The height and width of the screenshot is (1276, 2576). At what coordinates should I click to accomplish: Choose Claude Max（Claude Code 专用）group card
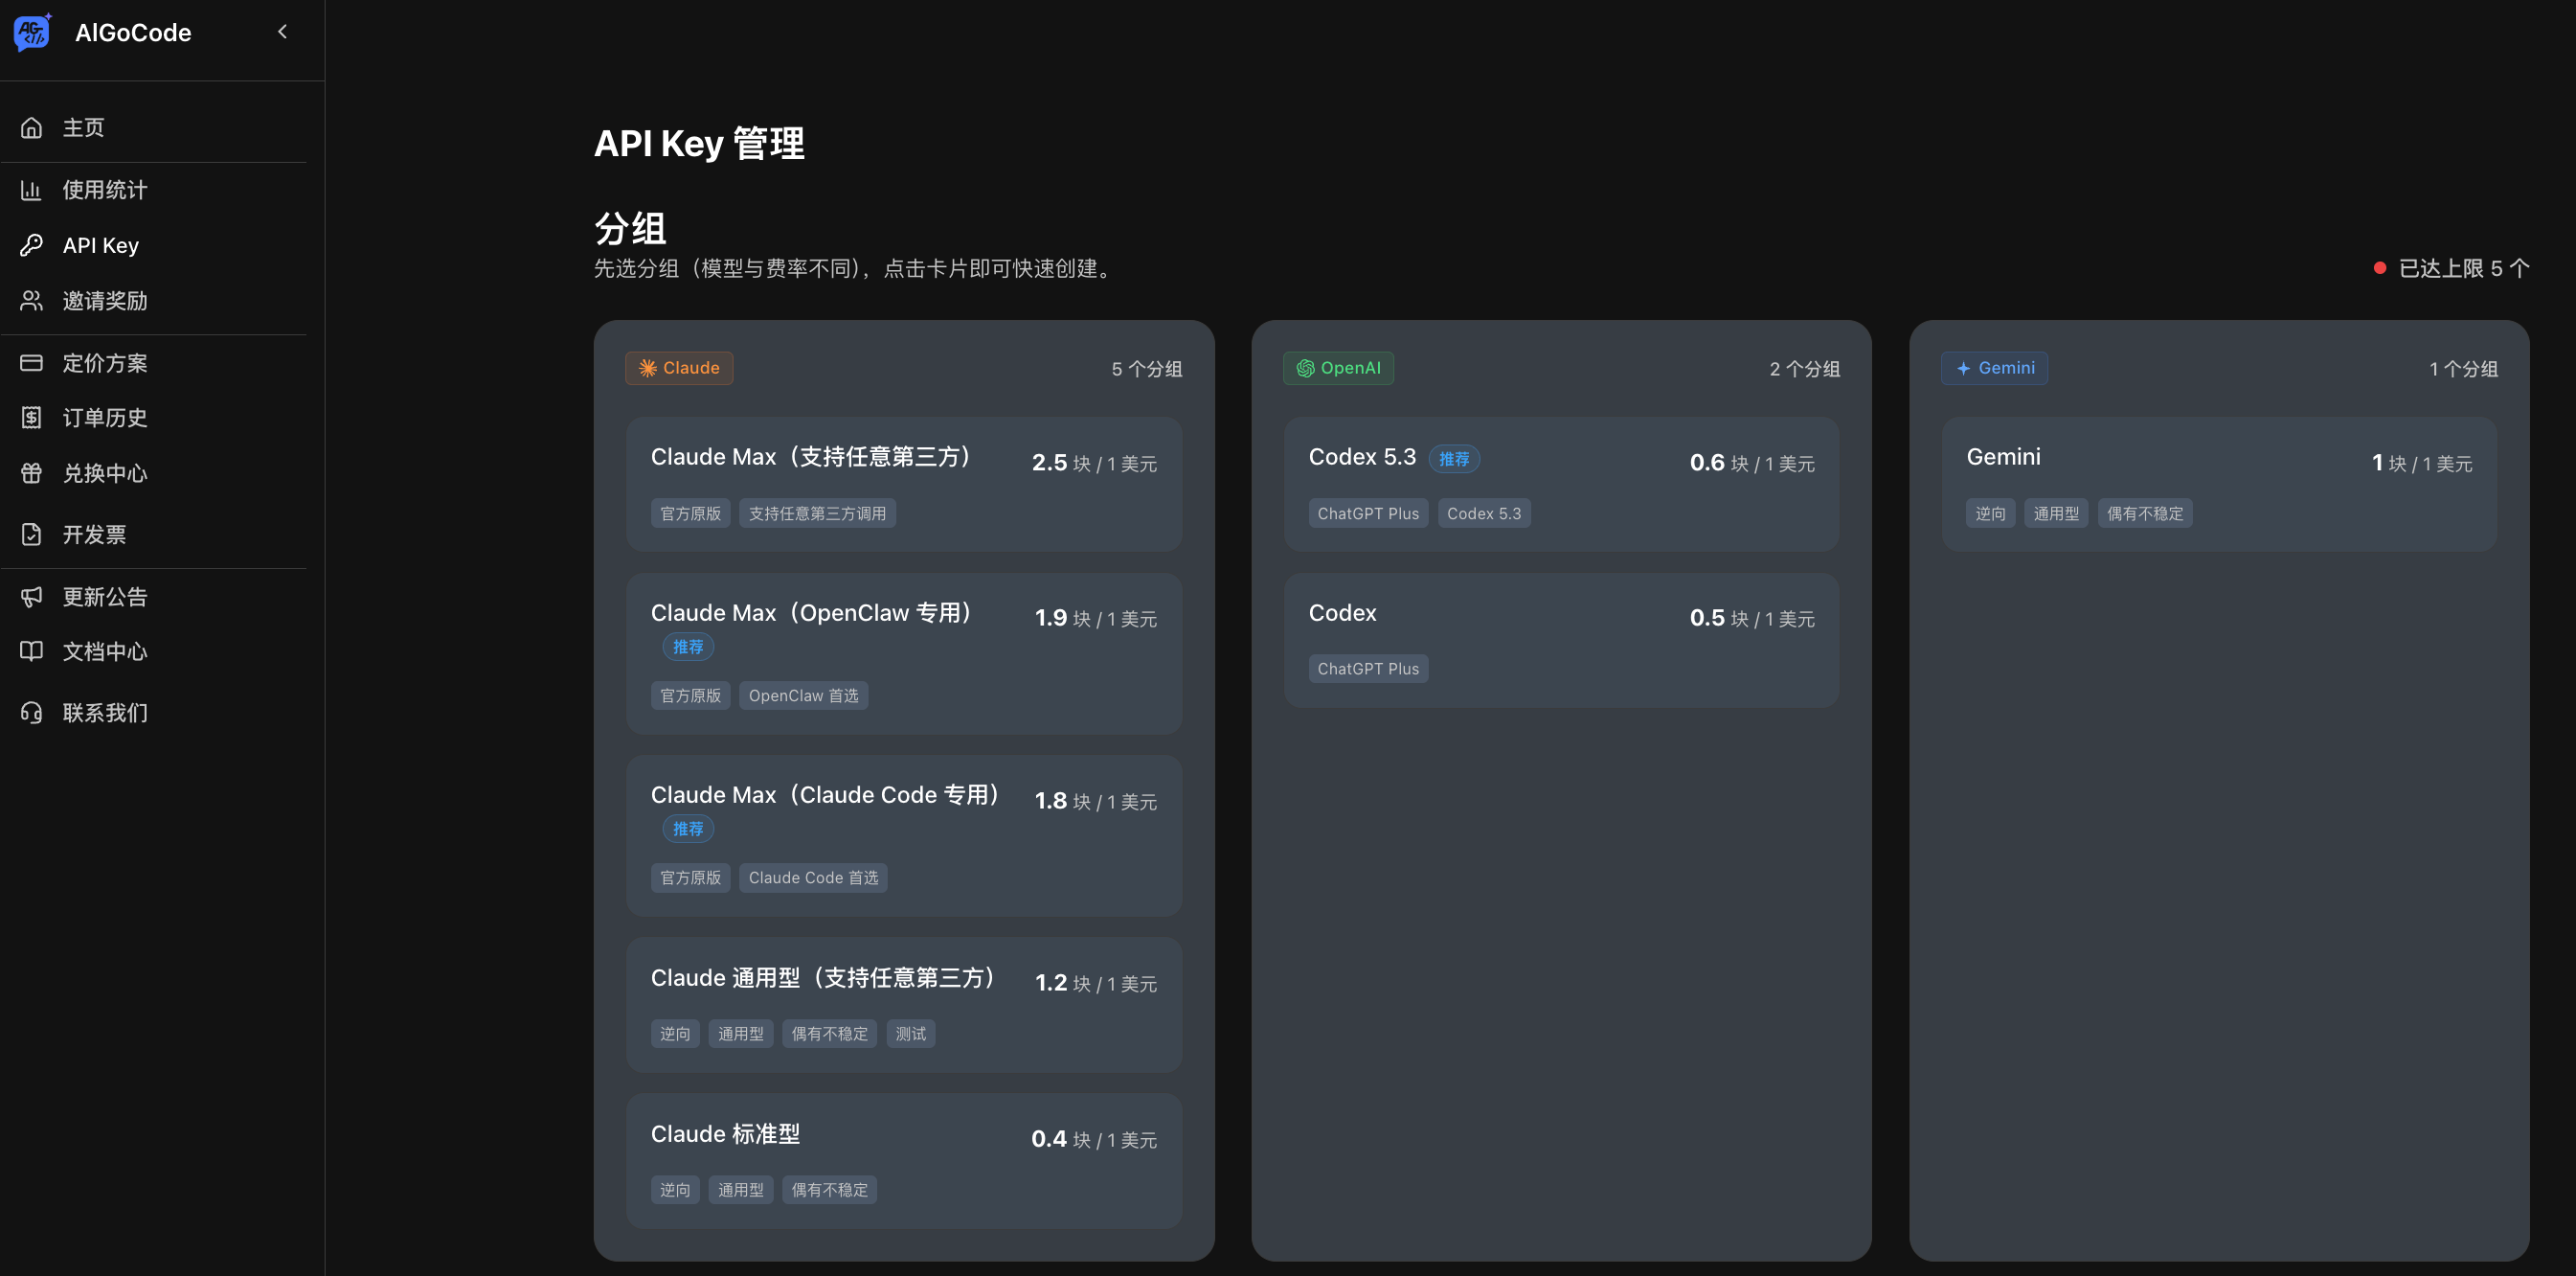pyautogui.click(x=904, y=836)
